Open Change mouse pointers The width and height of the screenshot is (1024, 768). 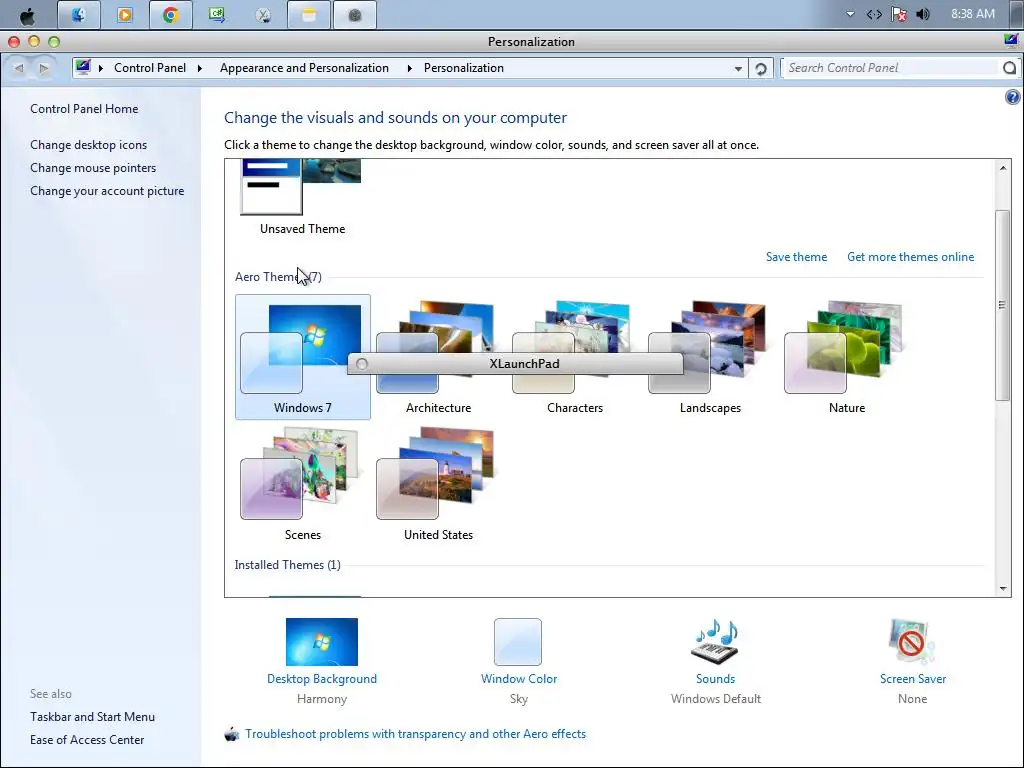[93, 168]
